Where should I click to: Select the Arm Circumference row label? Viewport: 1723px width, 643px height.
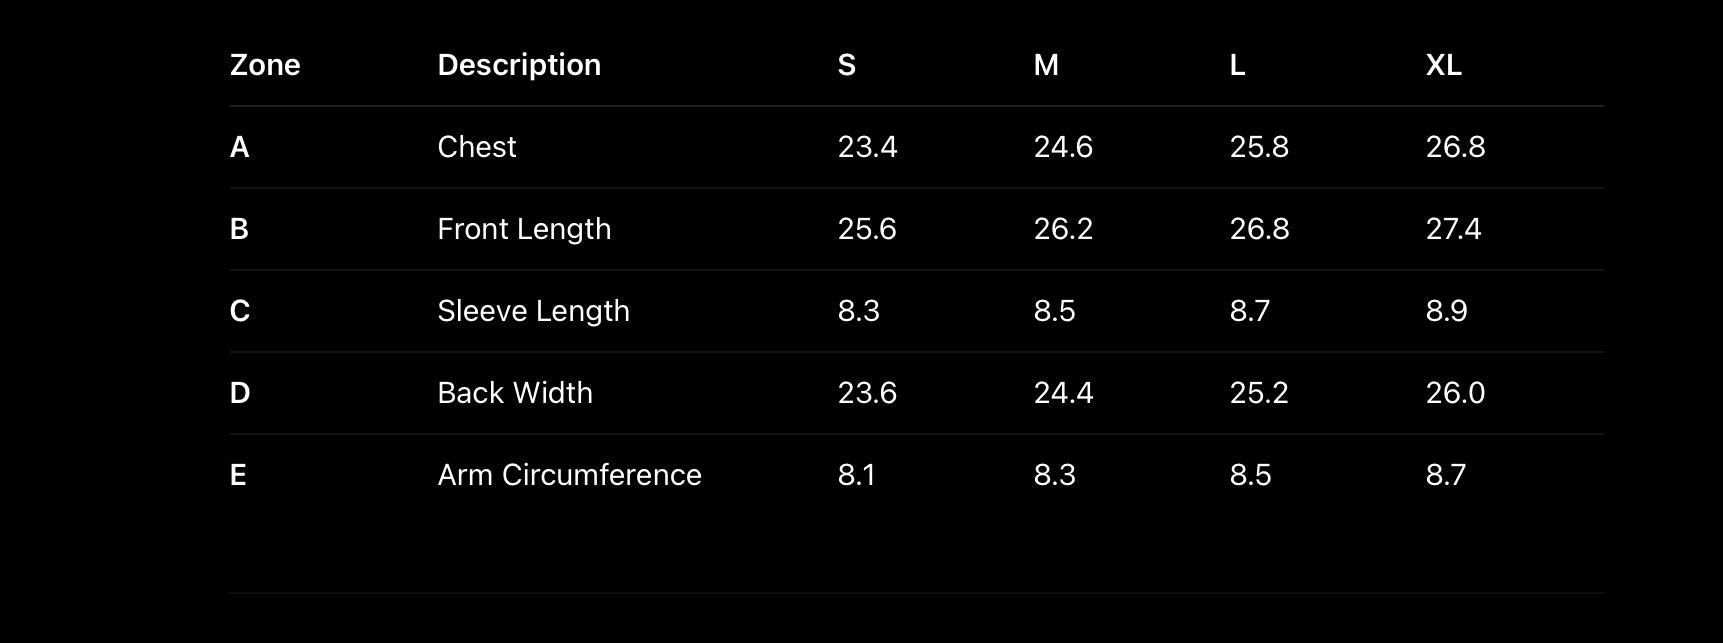click(x=569, y=475)
